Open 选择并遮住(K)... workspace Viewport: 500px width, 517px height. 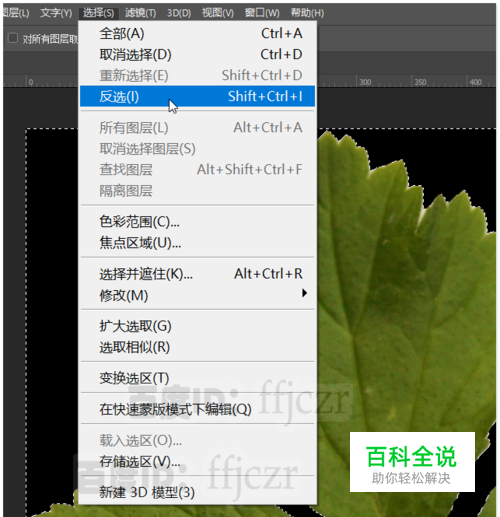[197, 274]
